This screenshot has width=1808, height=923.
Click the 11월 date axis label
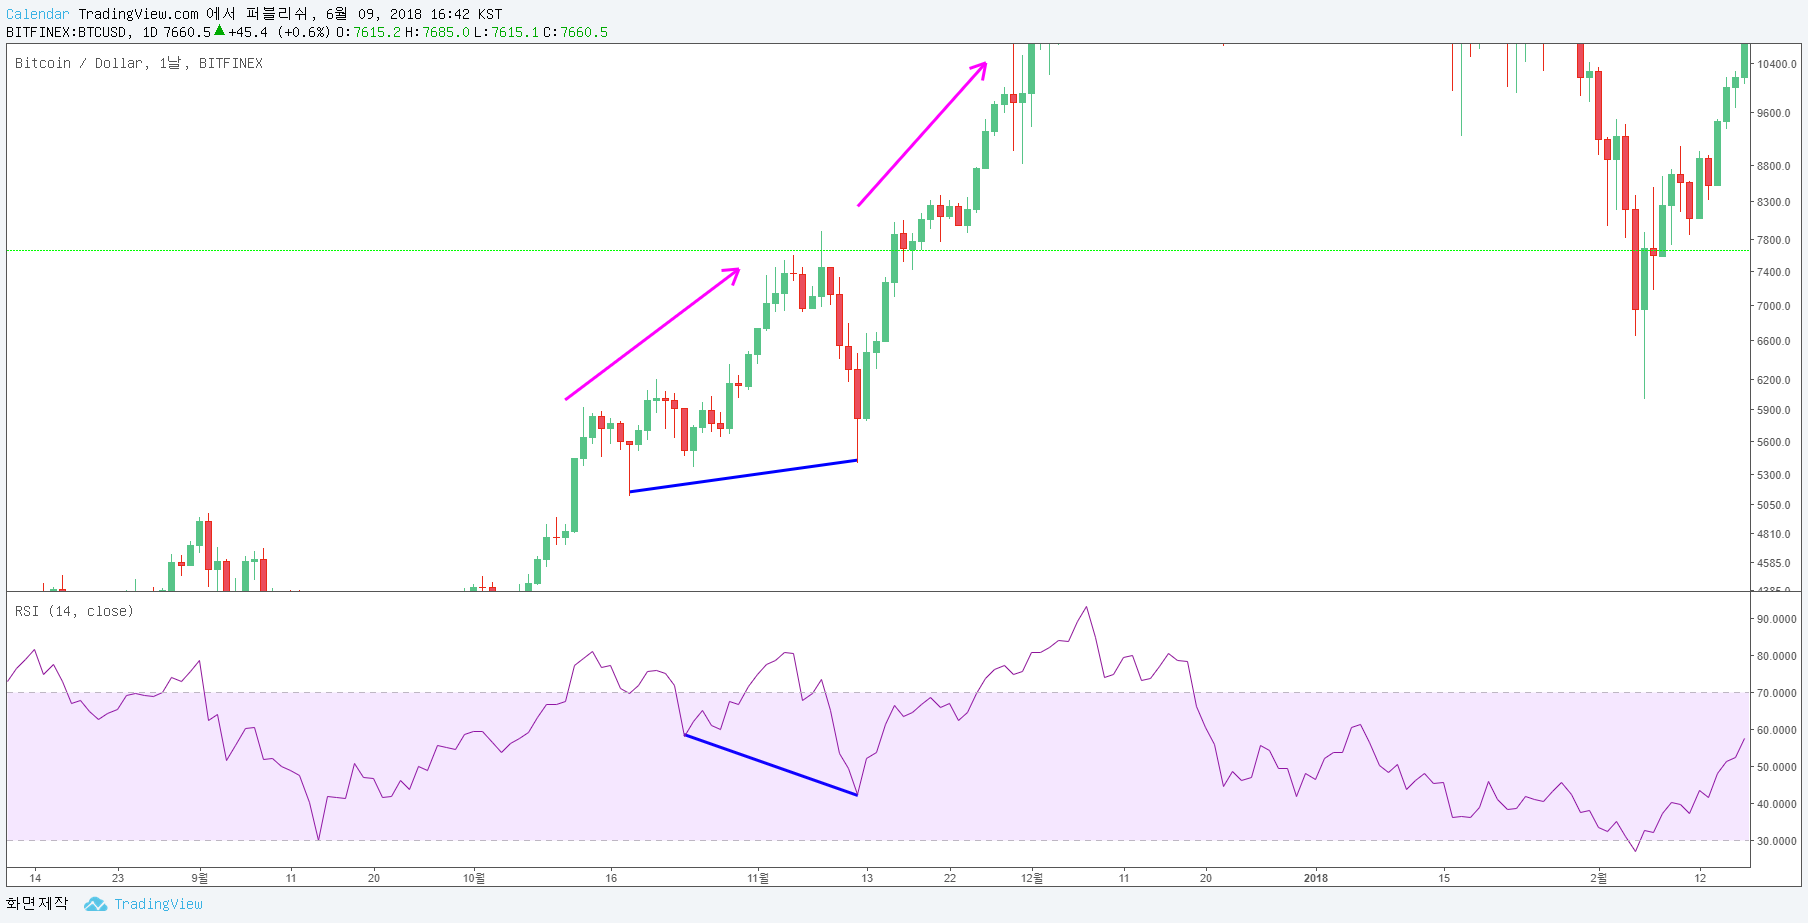tap(758, 878)
